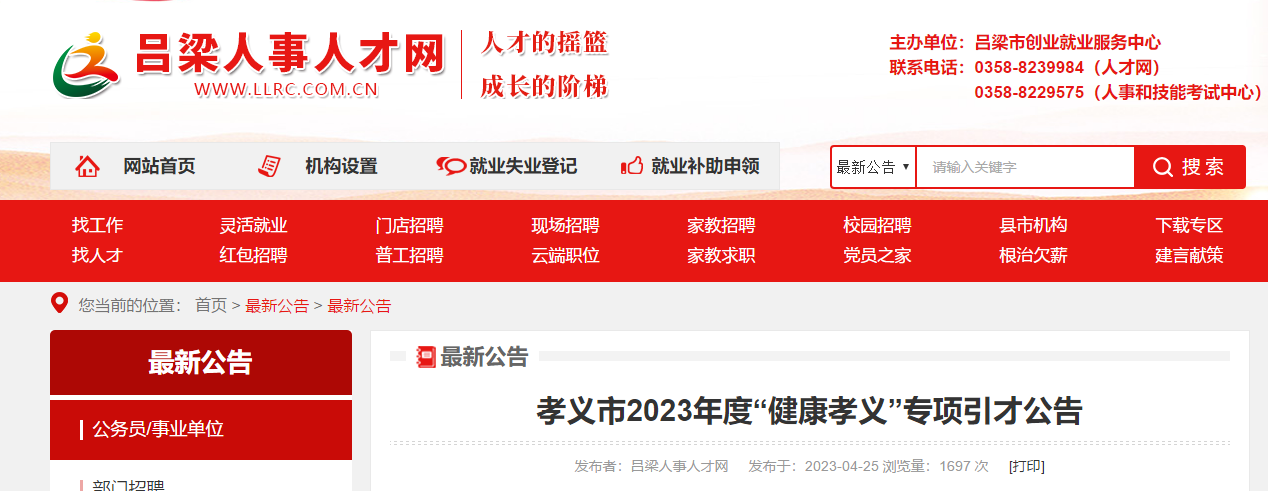Viewport: 1268px width, 491px height.
Task: Click the [打印] print link
Action: pos(1026,466)
